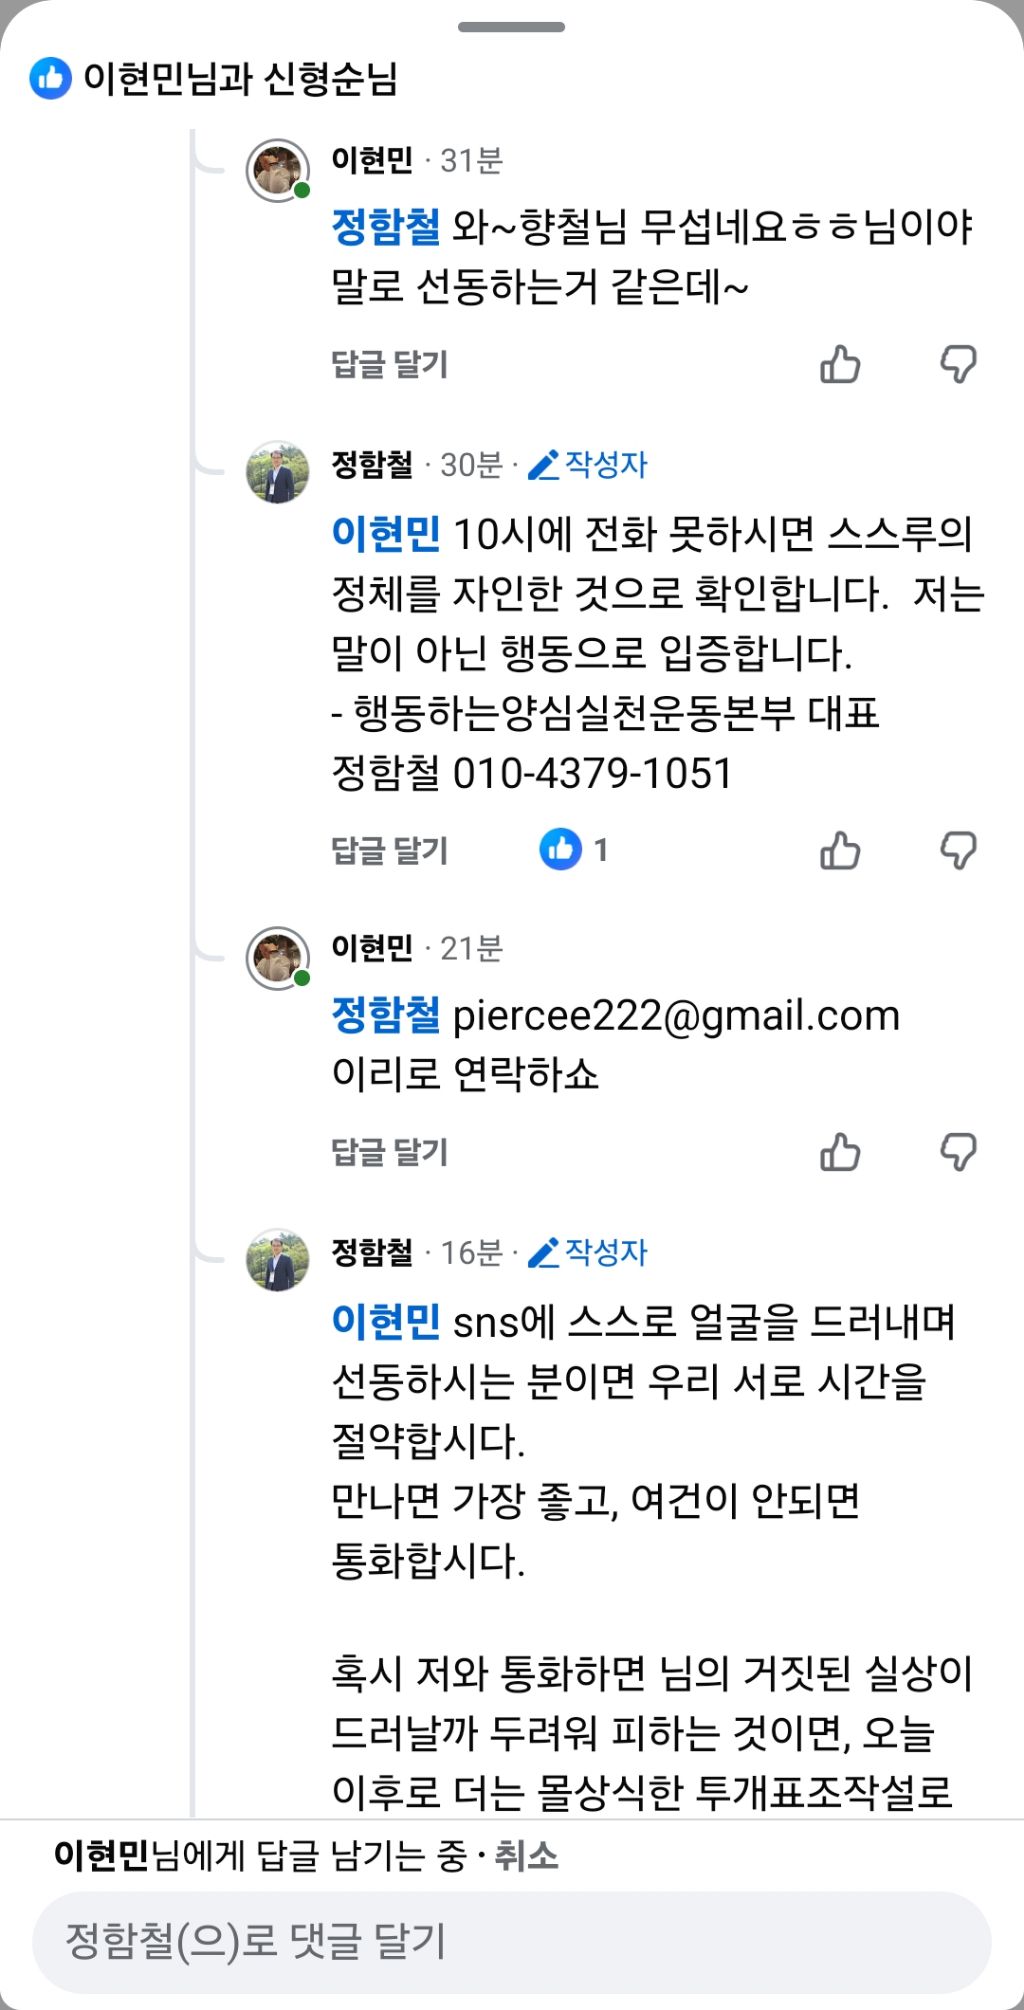View reactions from 이현민님과 신형순님
The image size is (1024, 2010).
pyautogui.click(x=215, y=78)
